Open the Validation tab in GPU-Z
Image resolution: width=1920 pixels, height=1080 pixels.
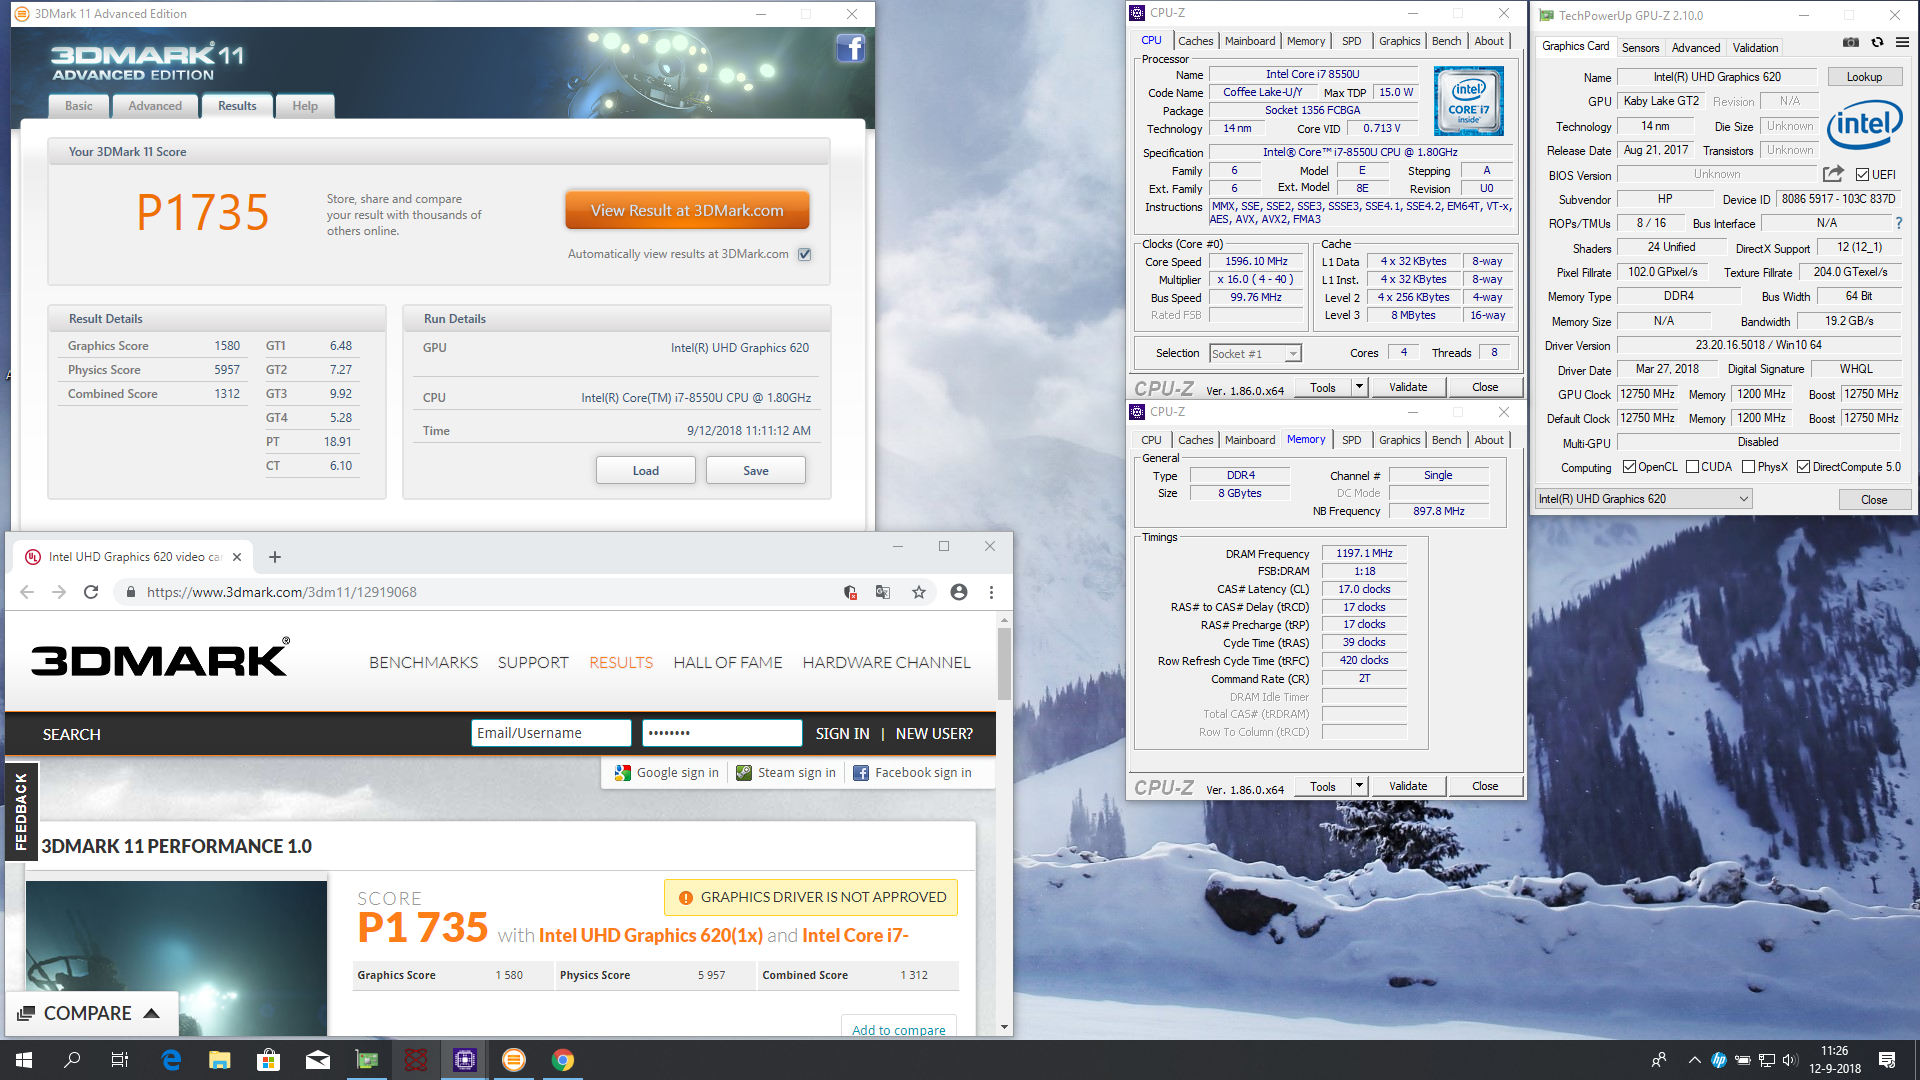1755,47
